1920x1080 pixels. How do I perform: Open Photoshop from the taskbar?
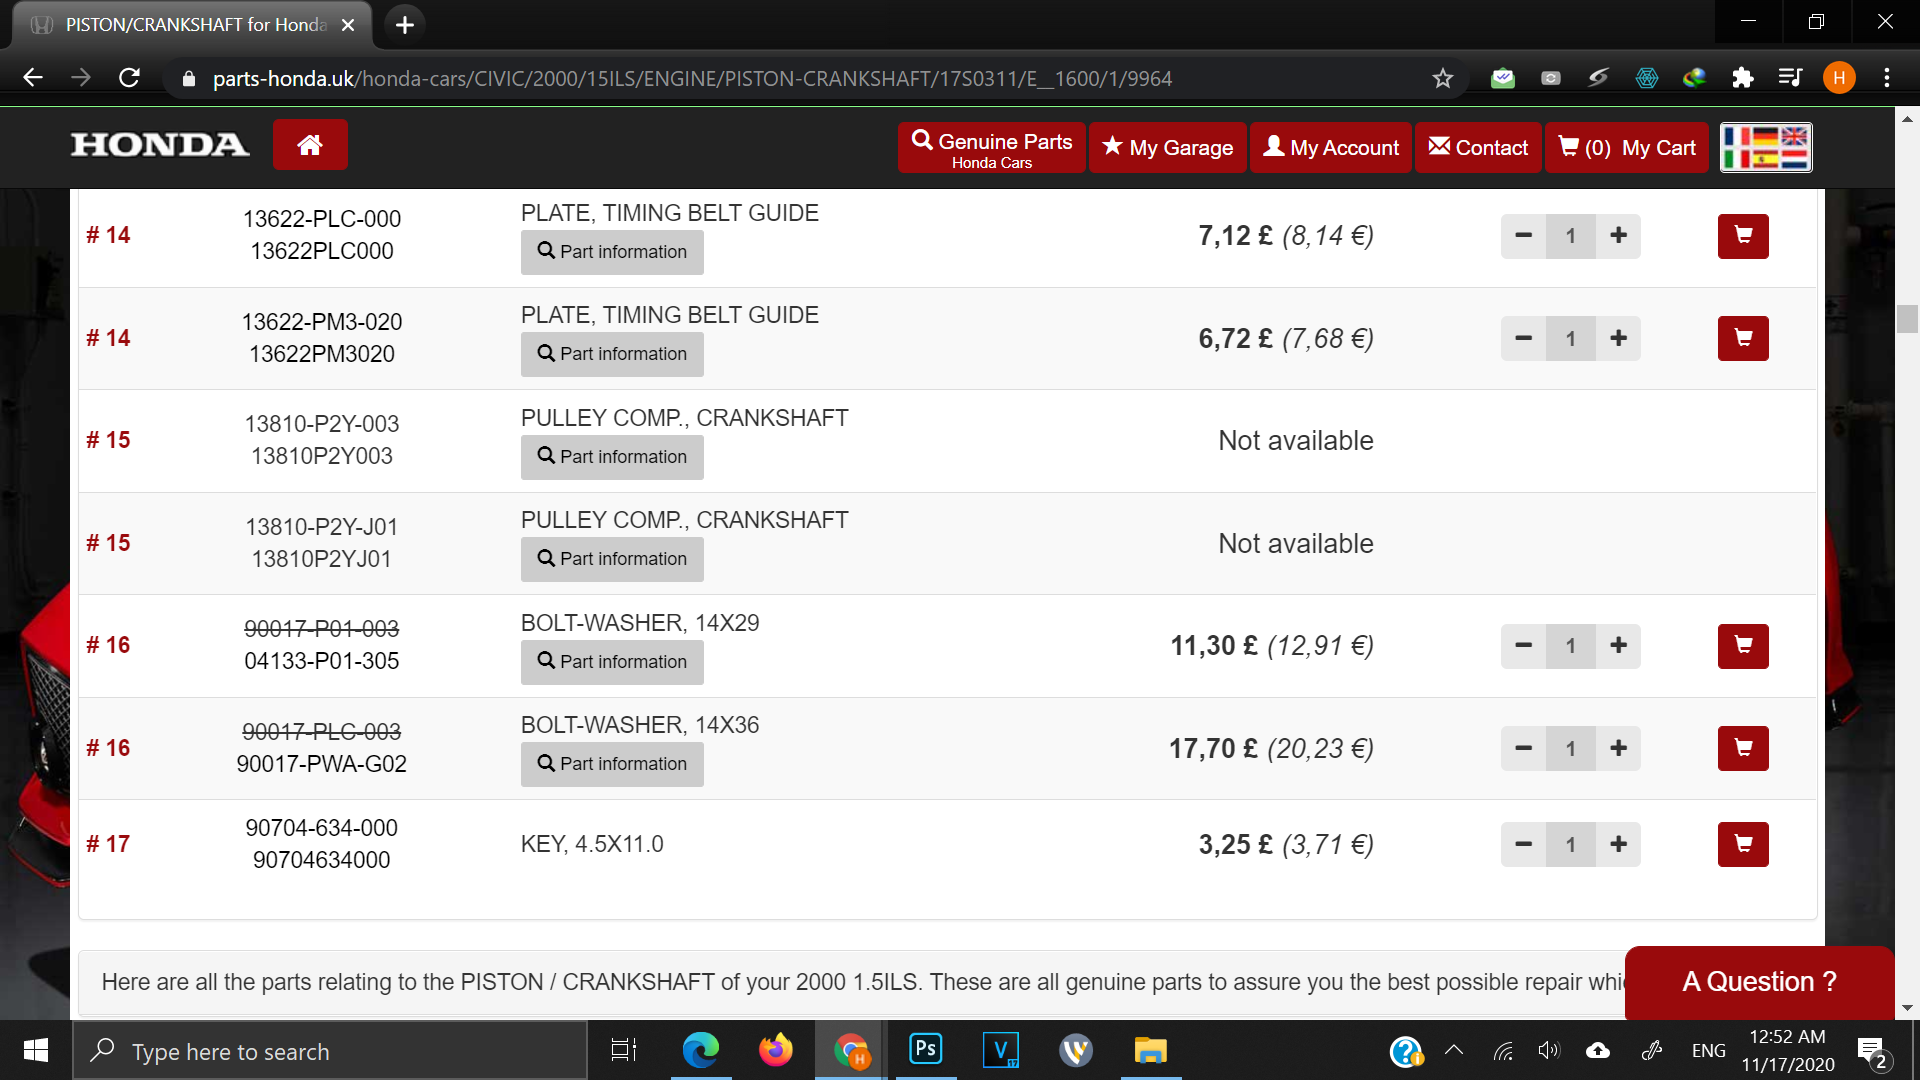point(925,1050)
